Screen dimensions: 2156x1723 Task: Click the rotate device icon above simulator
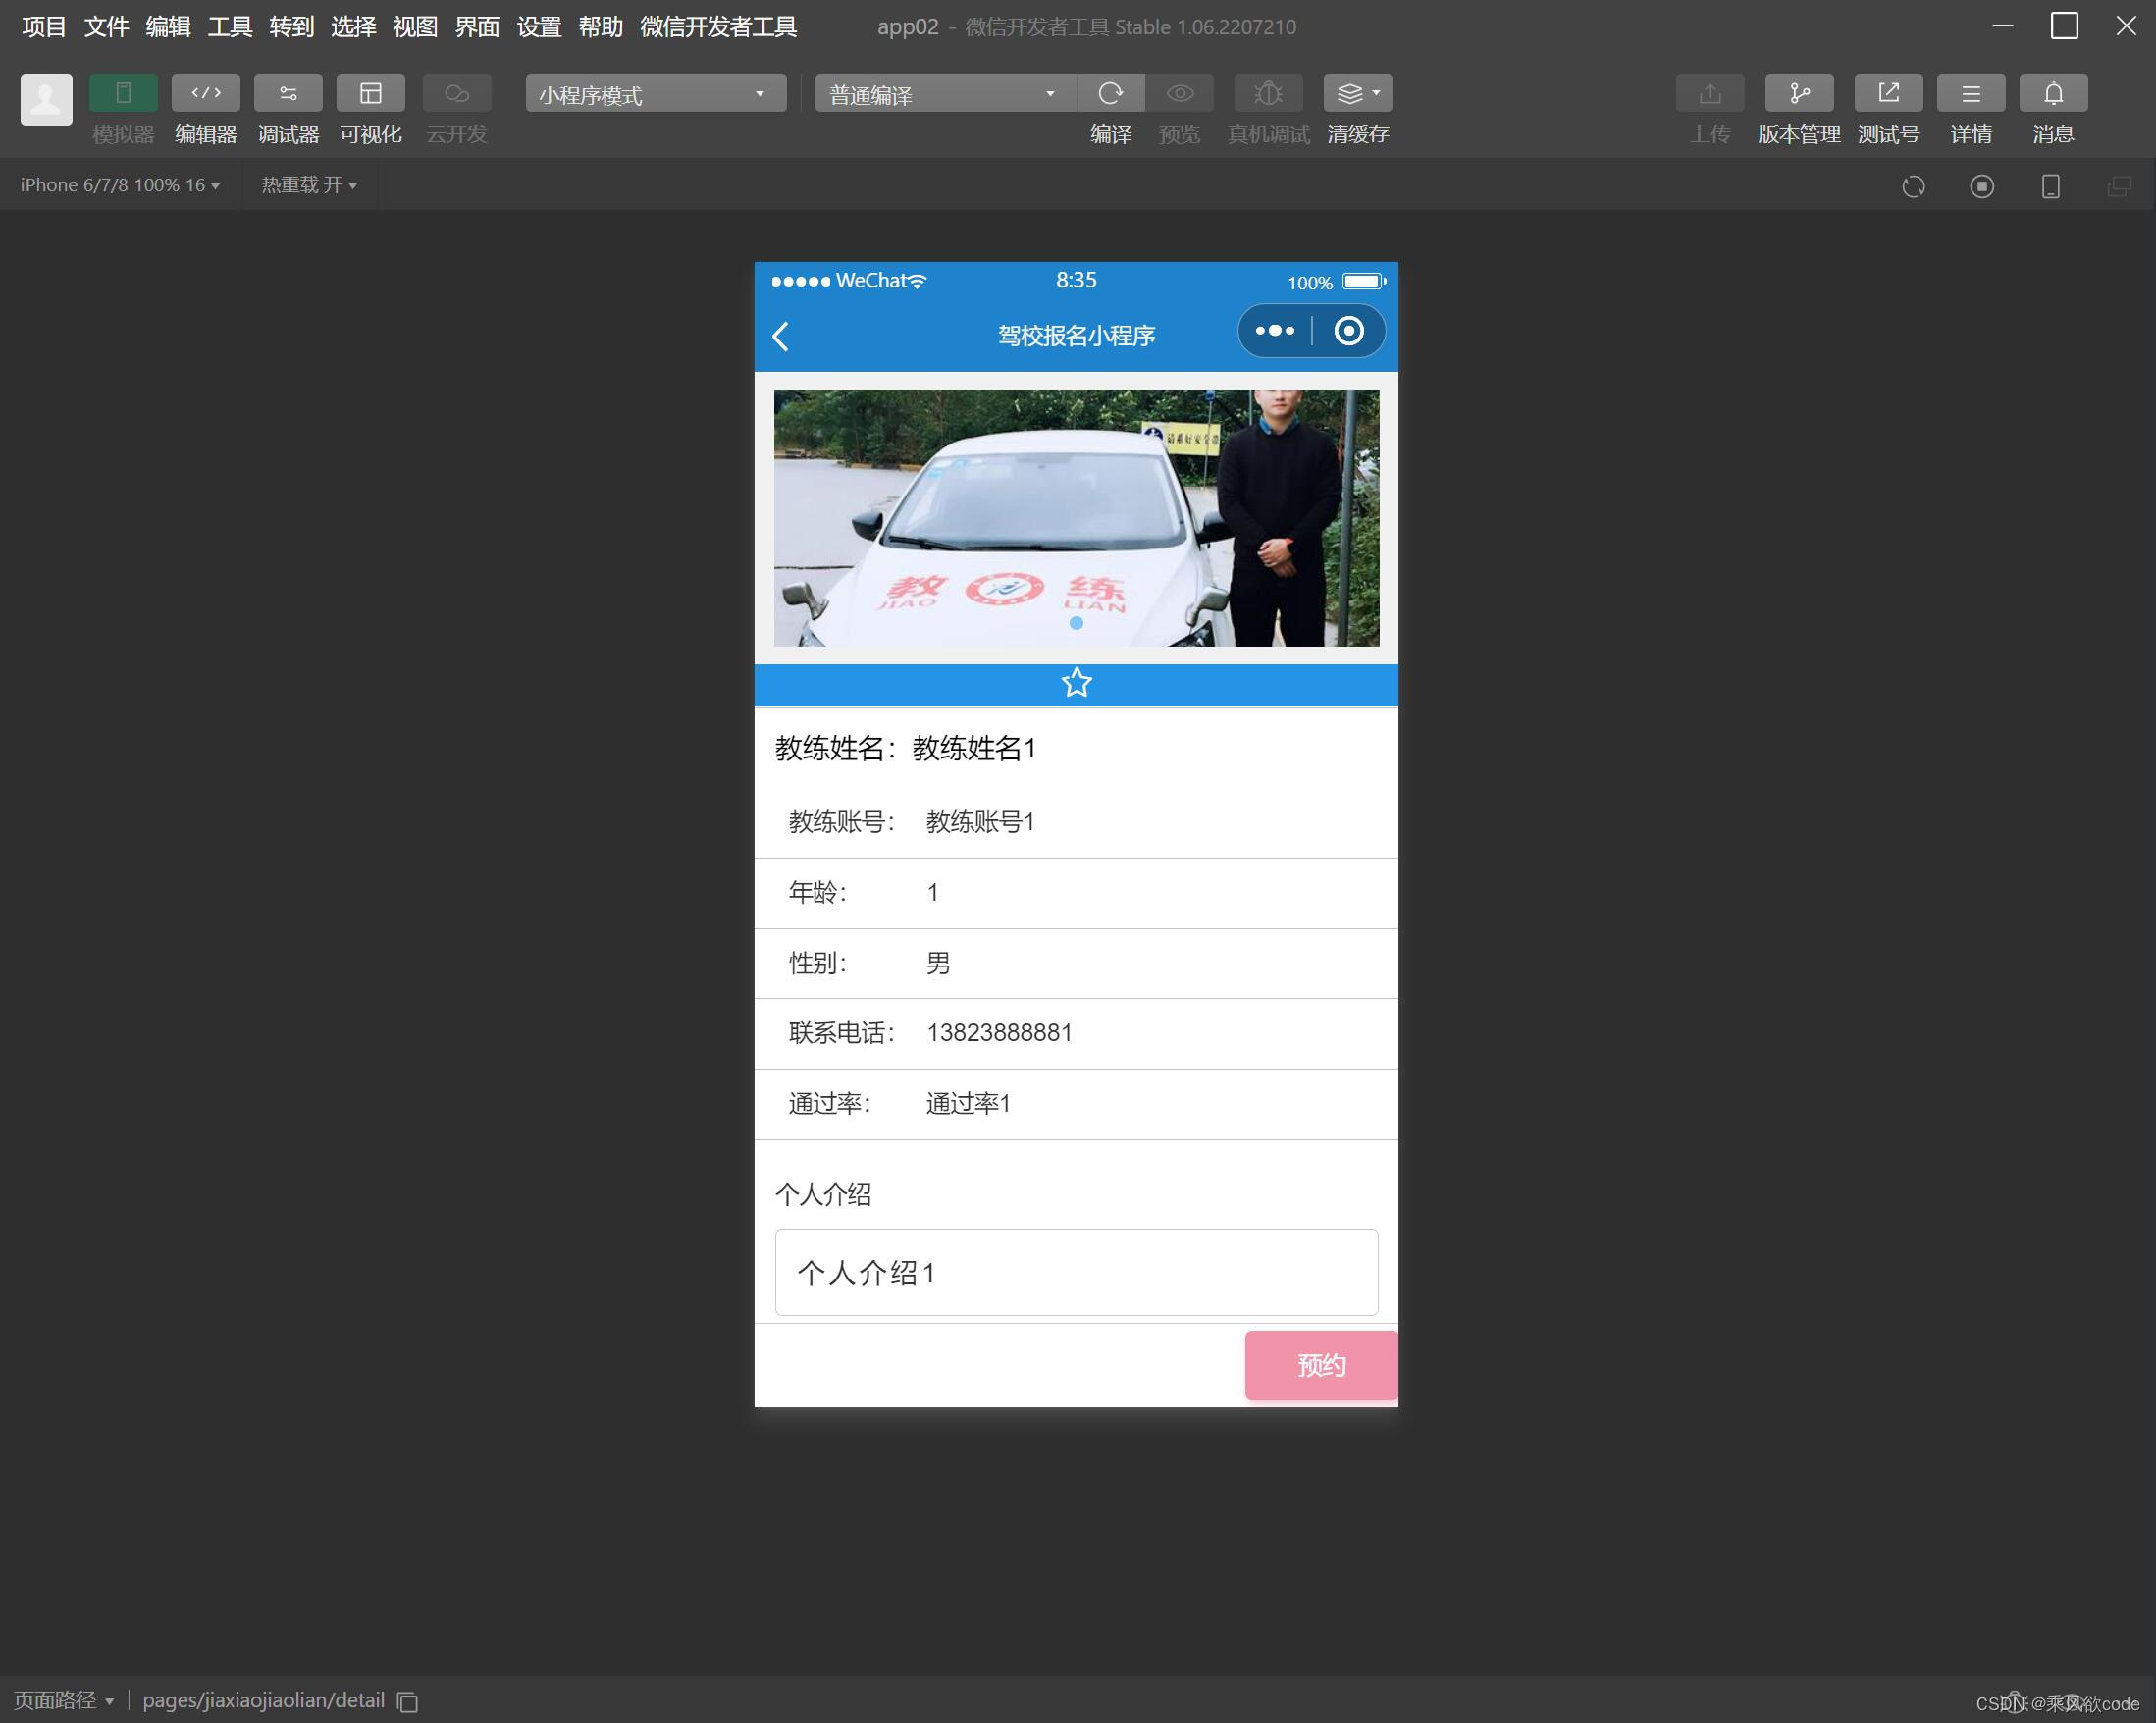(1913, 186)
